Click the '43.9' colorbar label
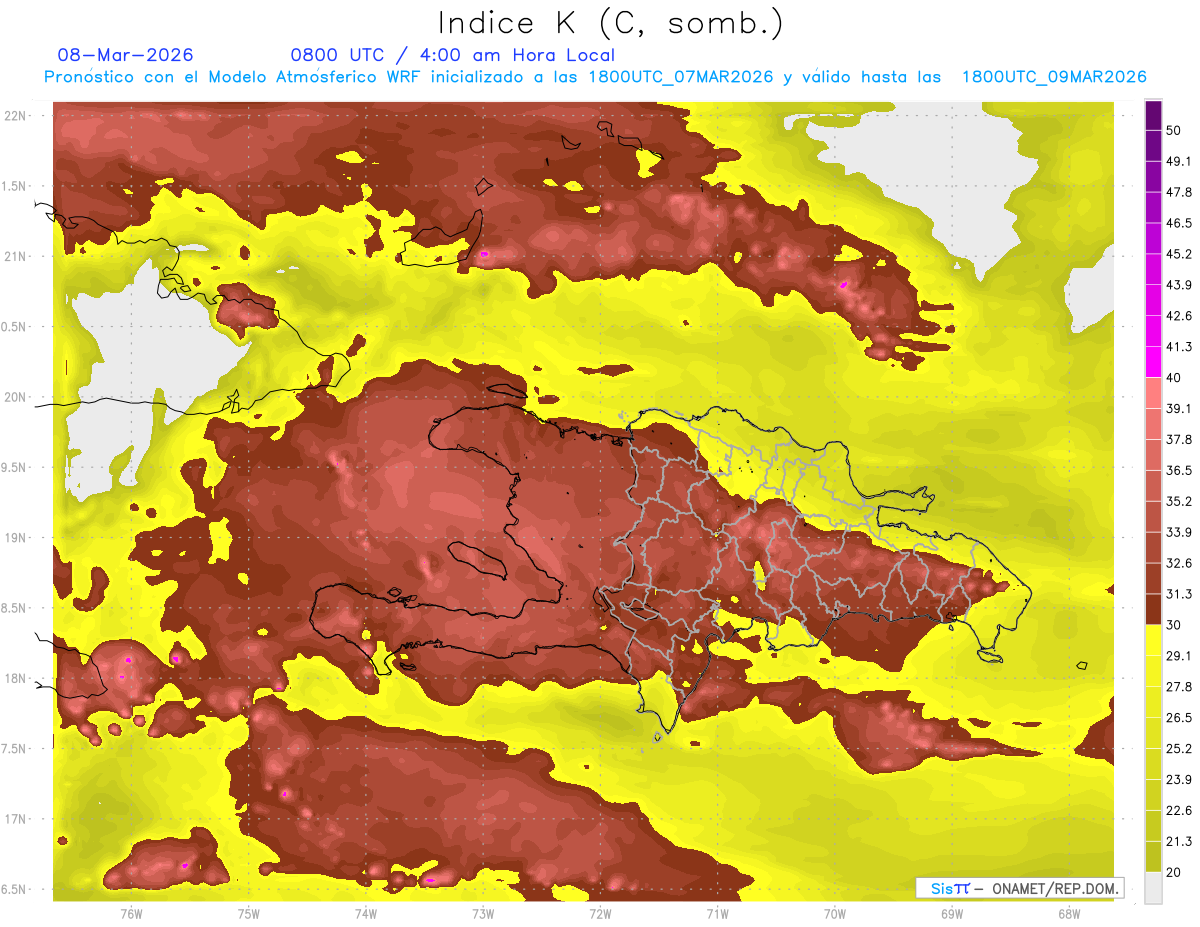 click(x=1179, y=285)
